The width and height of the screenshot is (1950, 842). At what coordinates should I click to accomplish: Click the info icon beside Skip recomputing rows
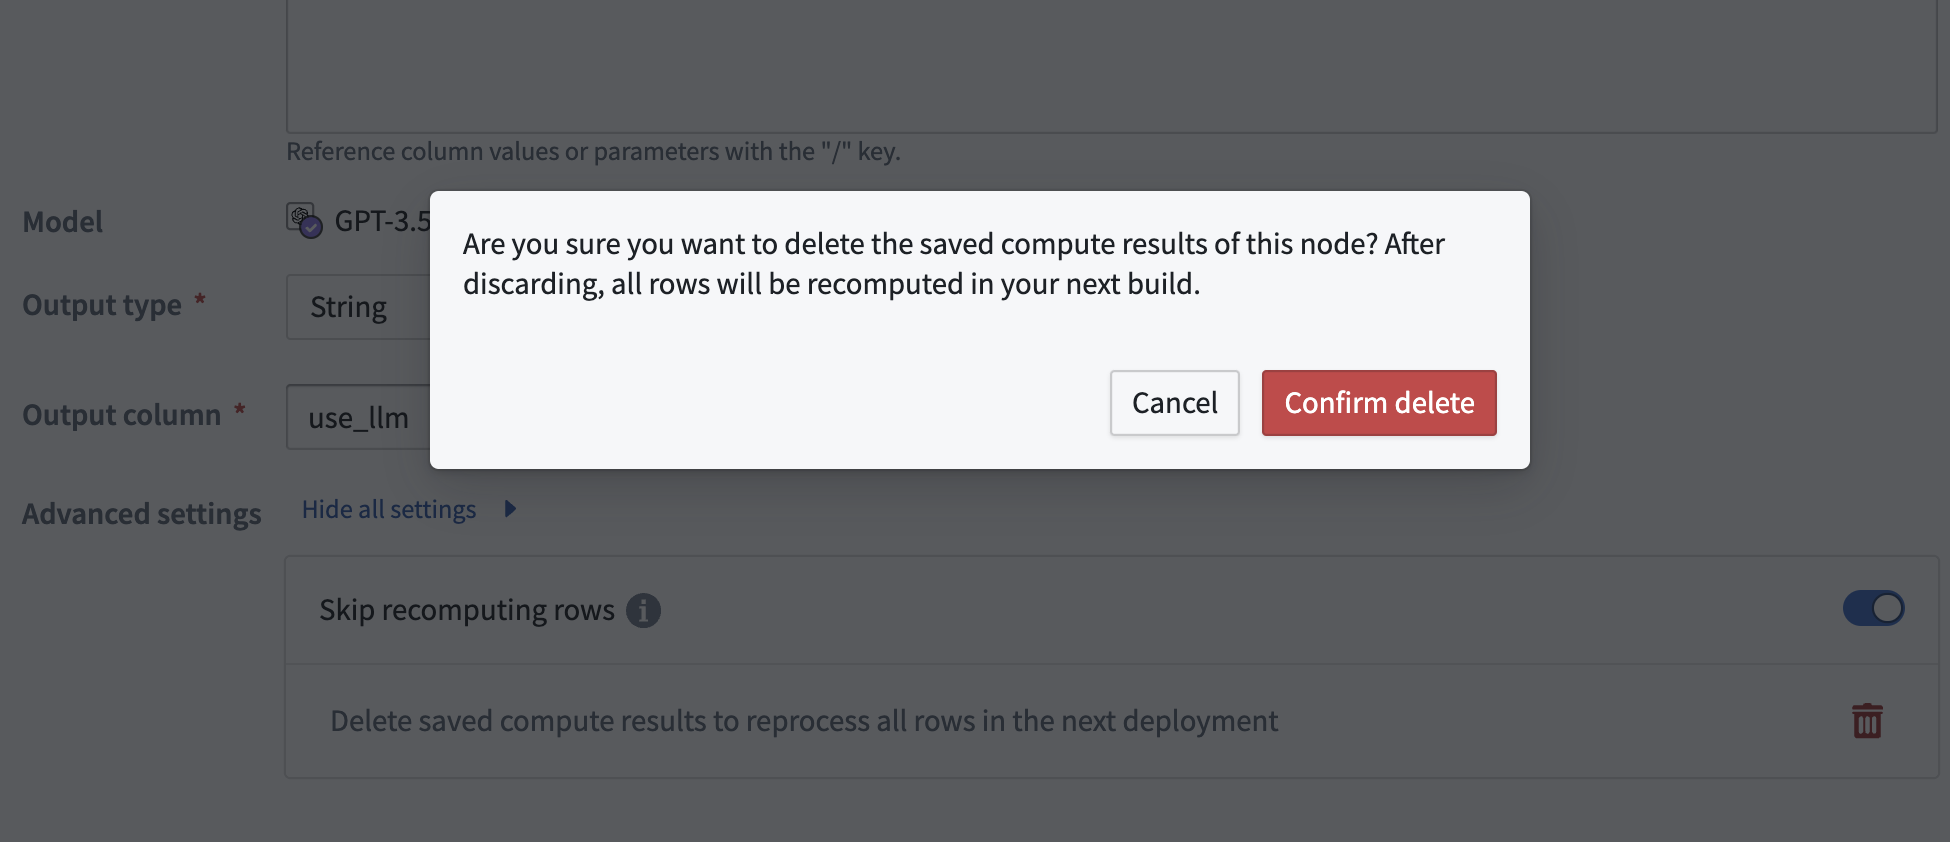643,610
